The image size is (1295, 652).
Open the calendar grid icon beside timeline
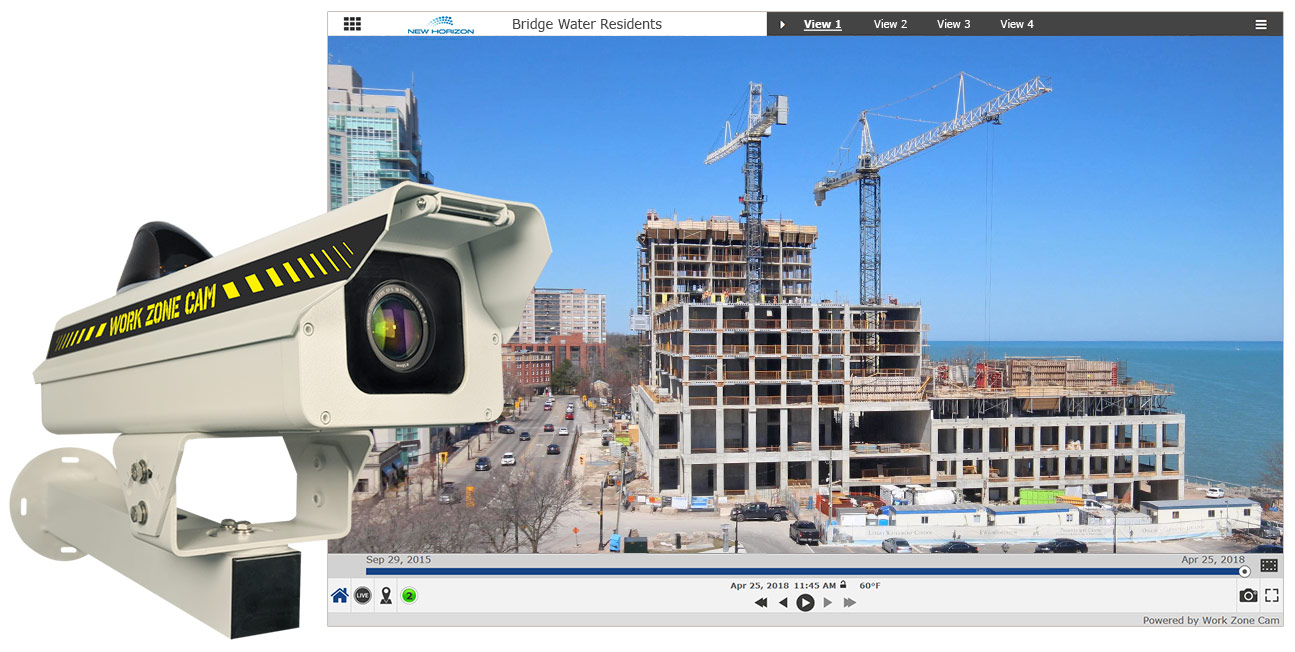[x=1269, y=566]
